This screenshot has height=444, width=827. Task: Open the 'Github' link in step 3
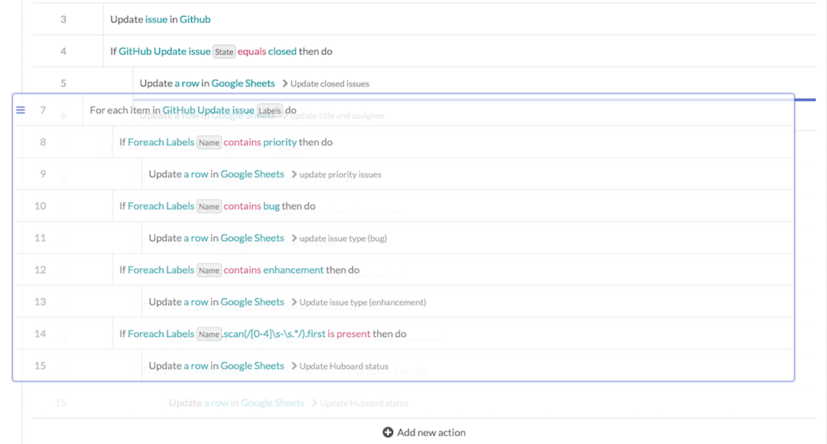pos(195,20)
